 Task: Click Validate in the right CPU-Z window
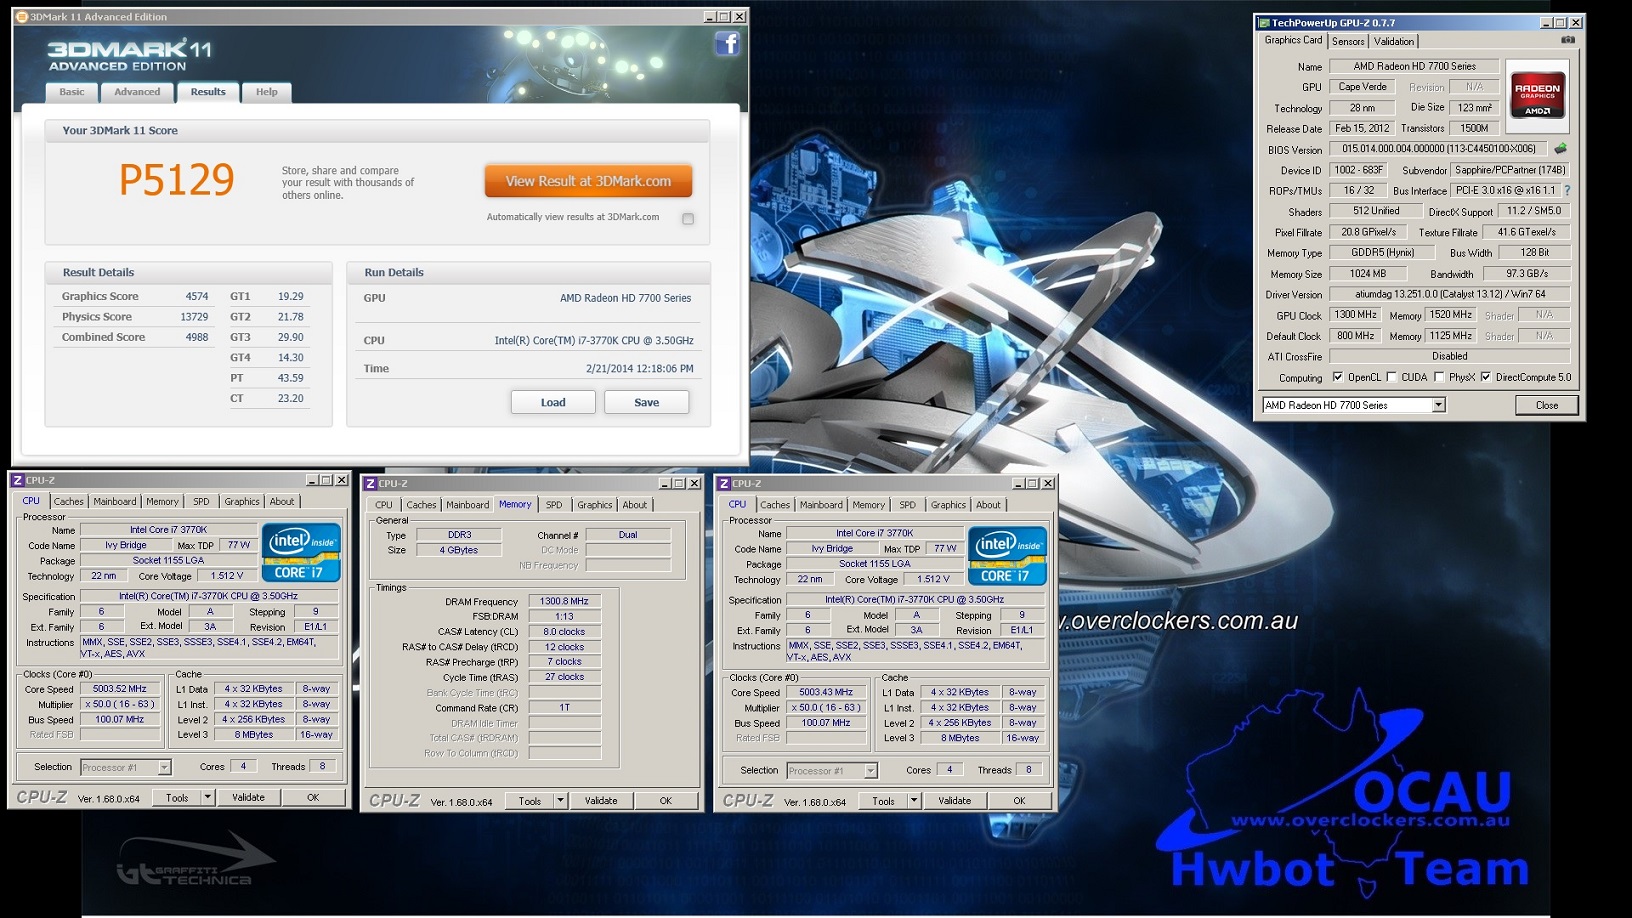tap(954, 800)
